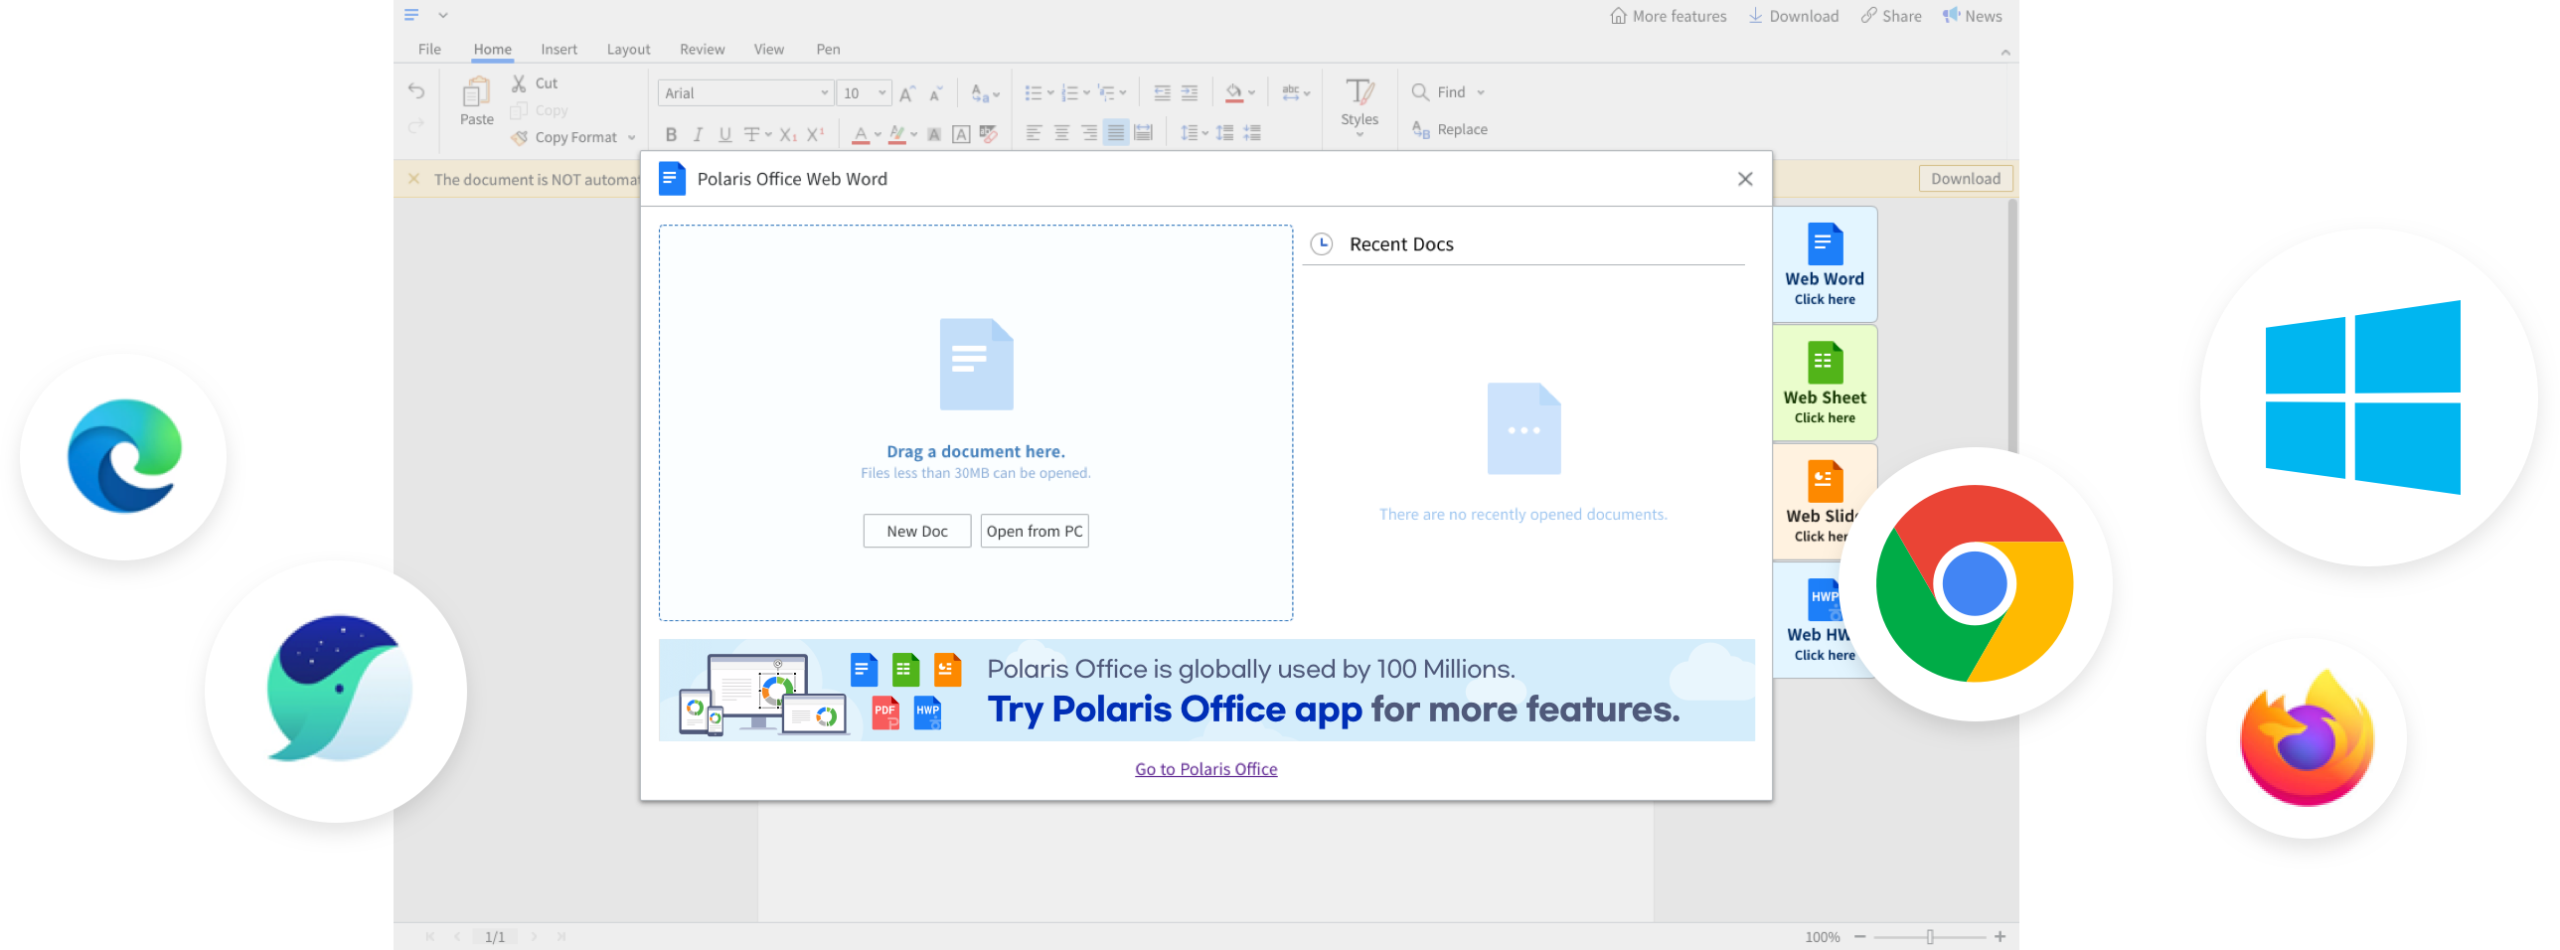
Task: Switch to the Review tab
Action: [x=702, y=49]
